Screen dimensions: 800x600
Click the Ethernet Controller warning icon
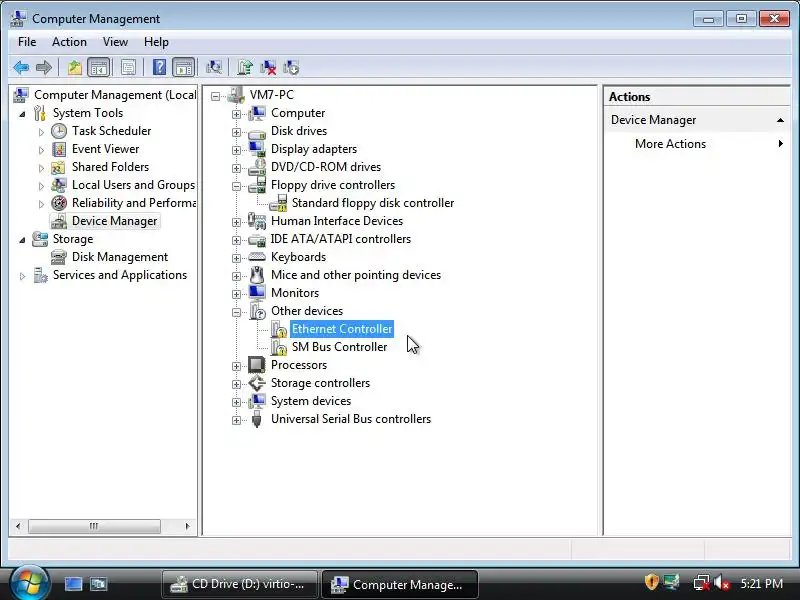(279, 330)
